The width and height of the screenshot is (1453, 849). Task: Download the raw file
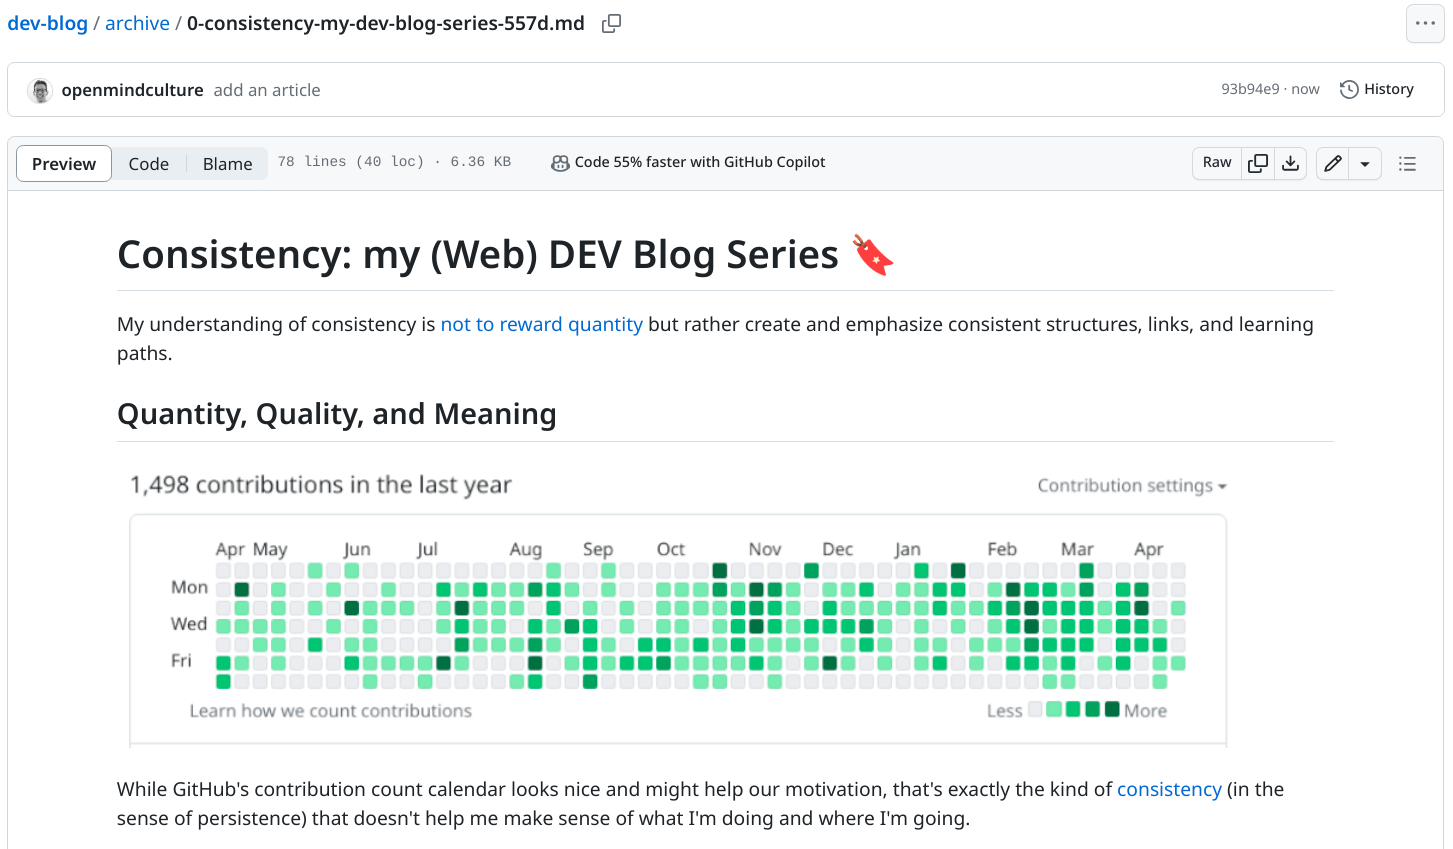point(1291,163)
